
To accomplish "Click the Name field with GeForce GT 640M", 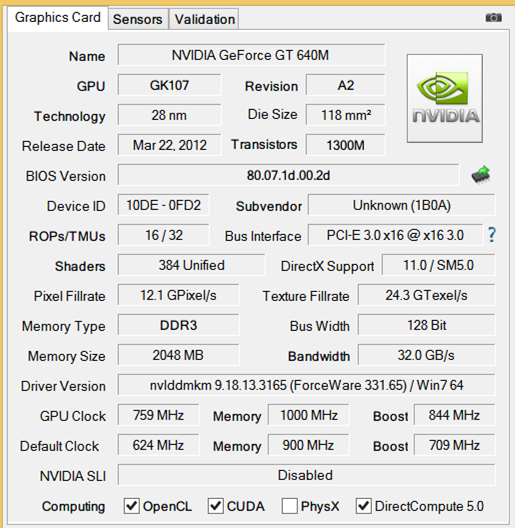I will tap(251, 55).
